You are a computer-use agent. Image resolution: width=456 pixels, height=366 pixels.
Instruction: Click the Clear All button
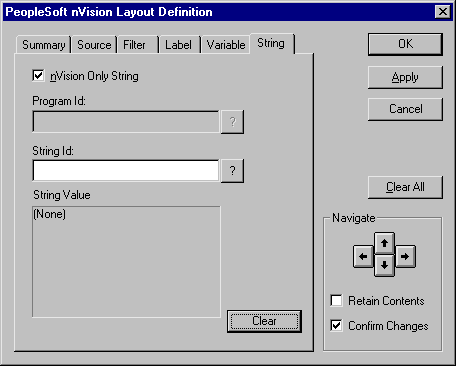point(405,187)
